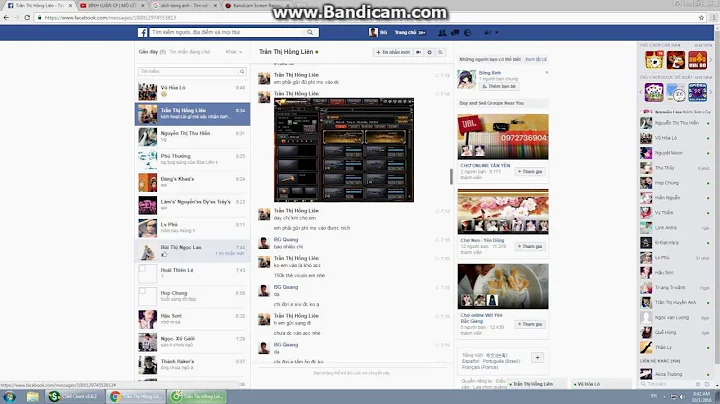
Task: Chat with Hiền Nguyễn in sidebar
Action: 676,198
